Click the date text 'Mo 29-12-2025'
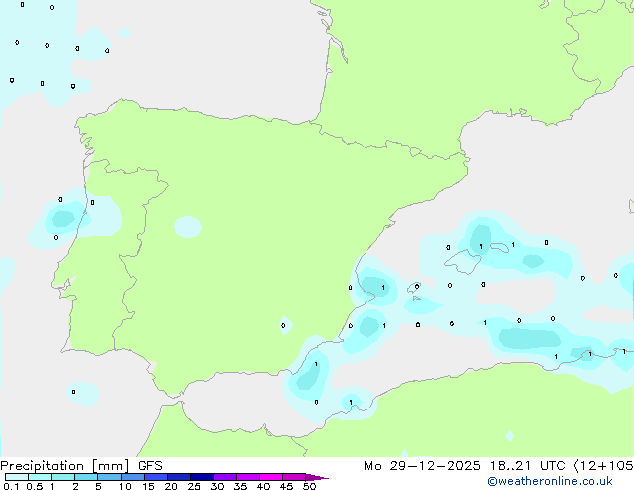This screenshot has width=634, height=490. coord(422,466)
